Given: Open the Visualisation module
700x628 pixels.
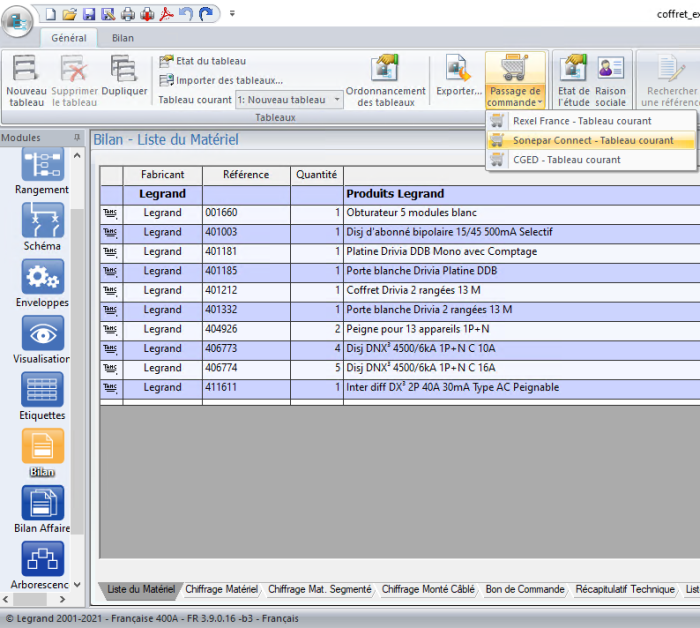Looking at the screenshot, I should [x=42, y=340].
